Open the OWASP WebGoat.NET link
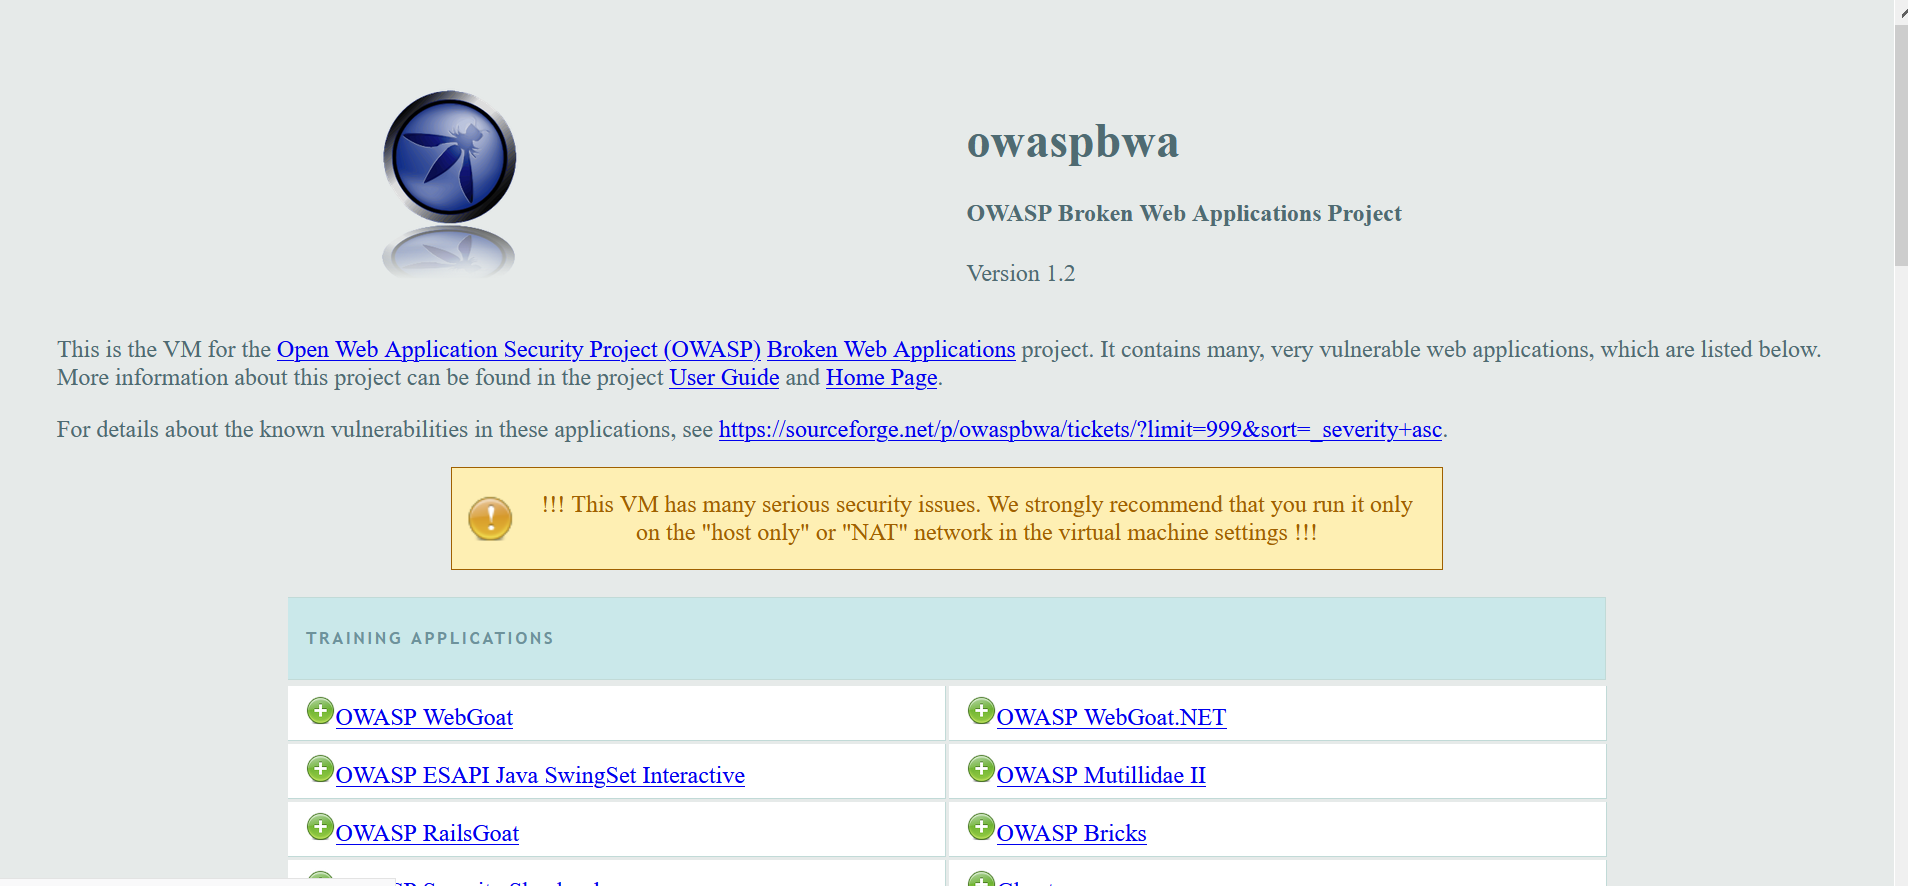The width and height of the screenshot is (1908, 886). tap(1111, 718)
